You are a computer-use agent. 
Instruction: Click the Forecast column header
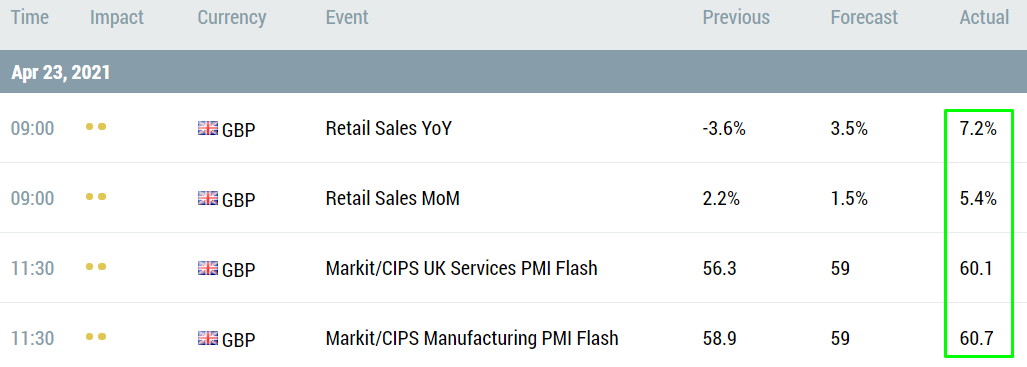[865, 18]
